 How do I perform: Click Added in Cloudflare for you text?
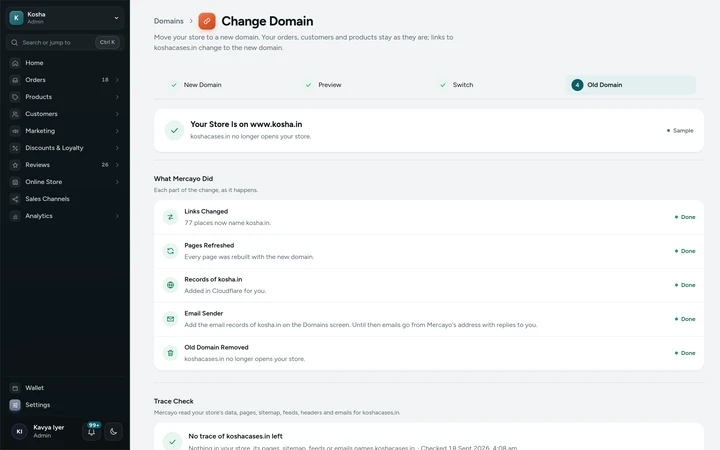coord(225,291)
